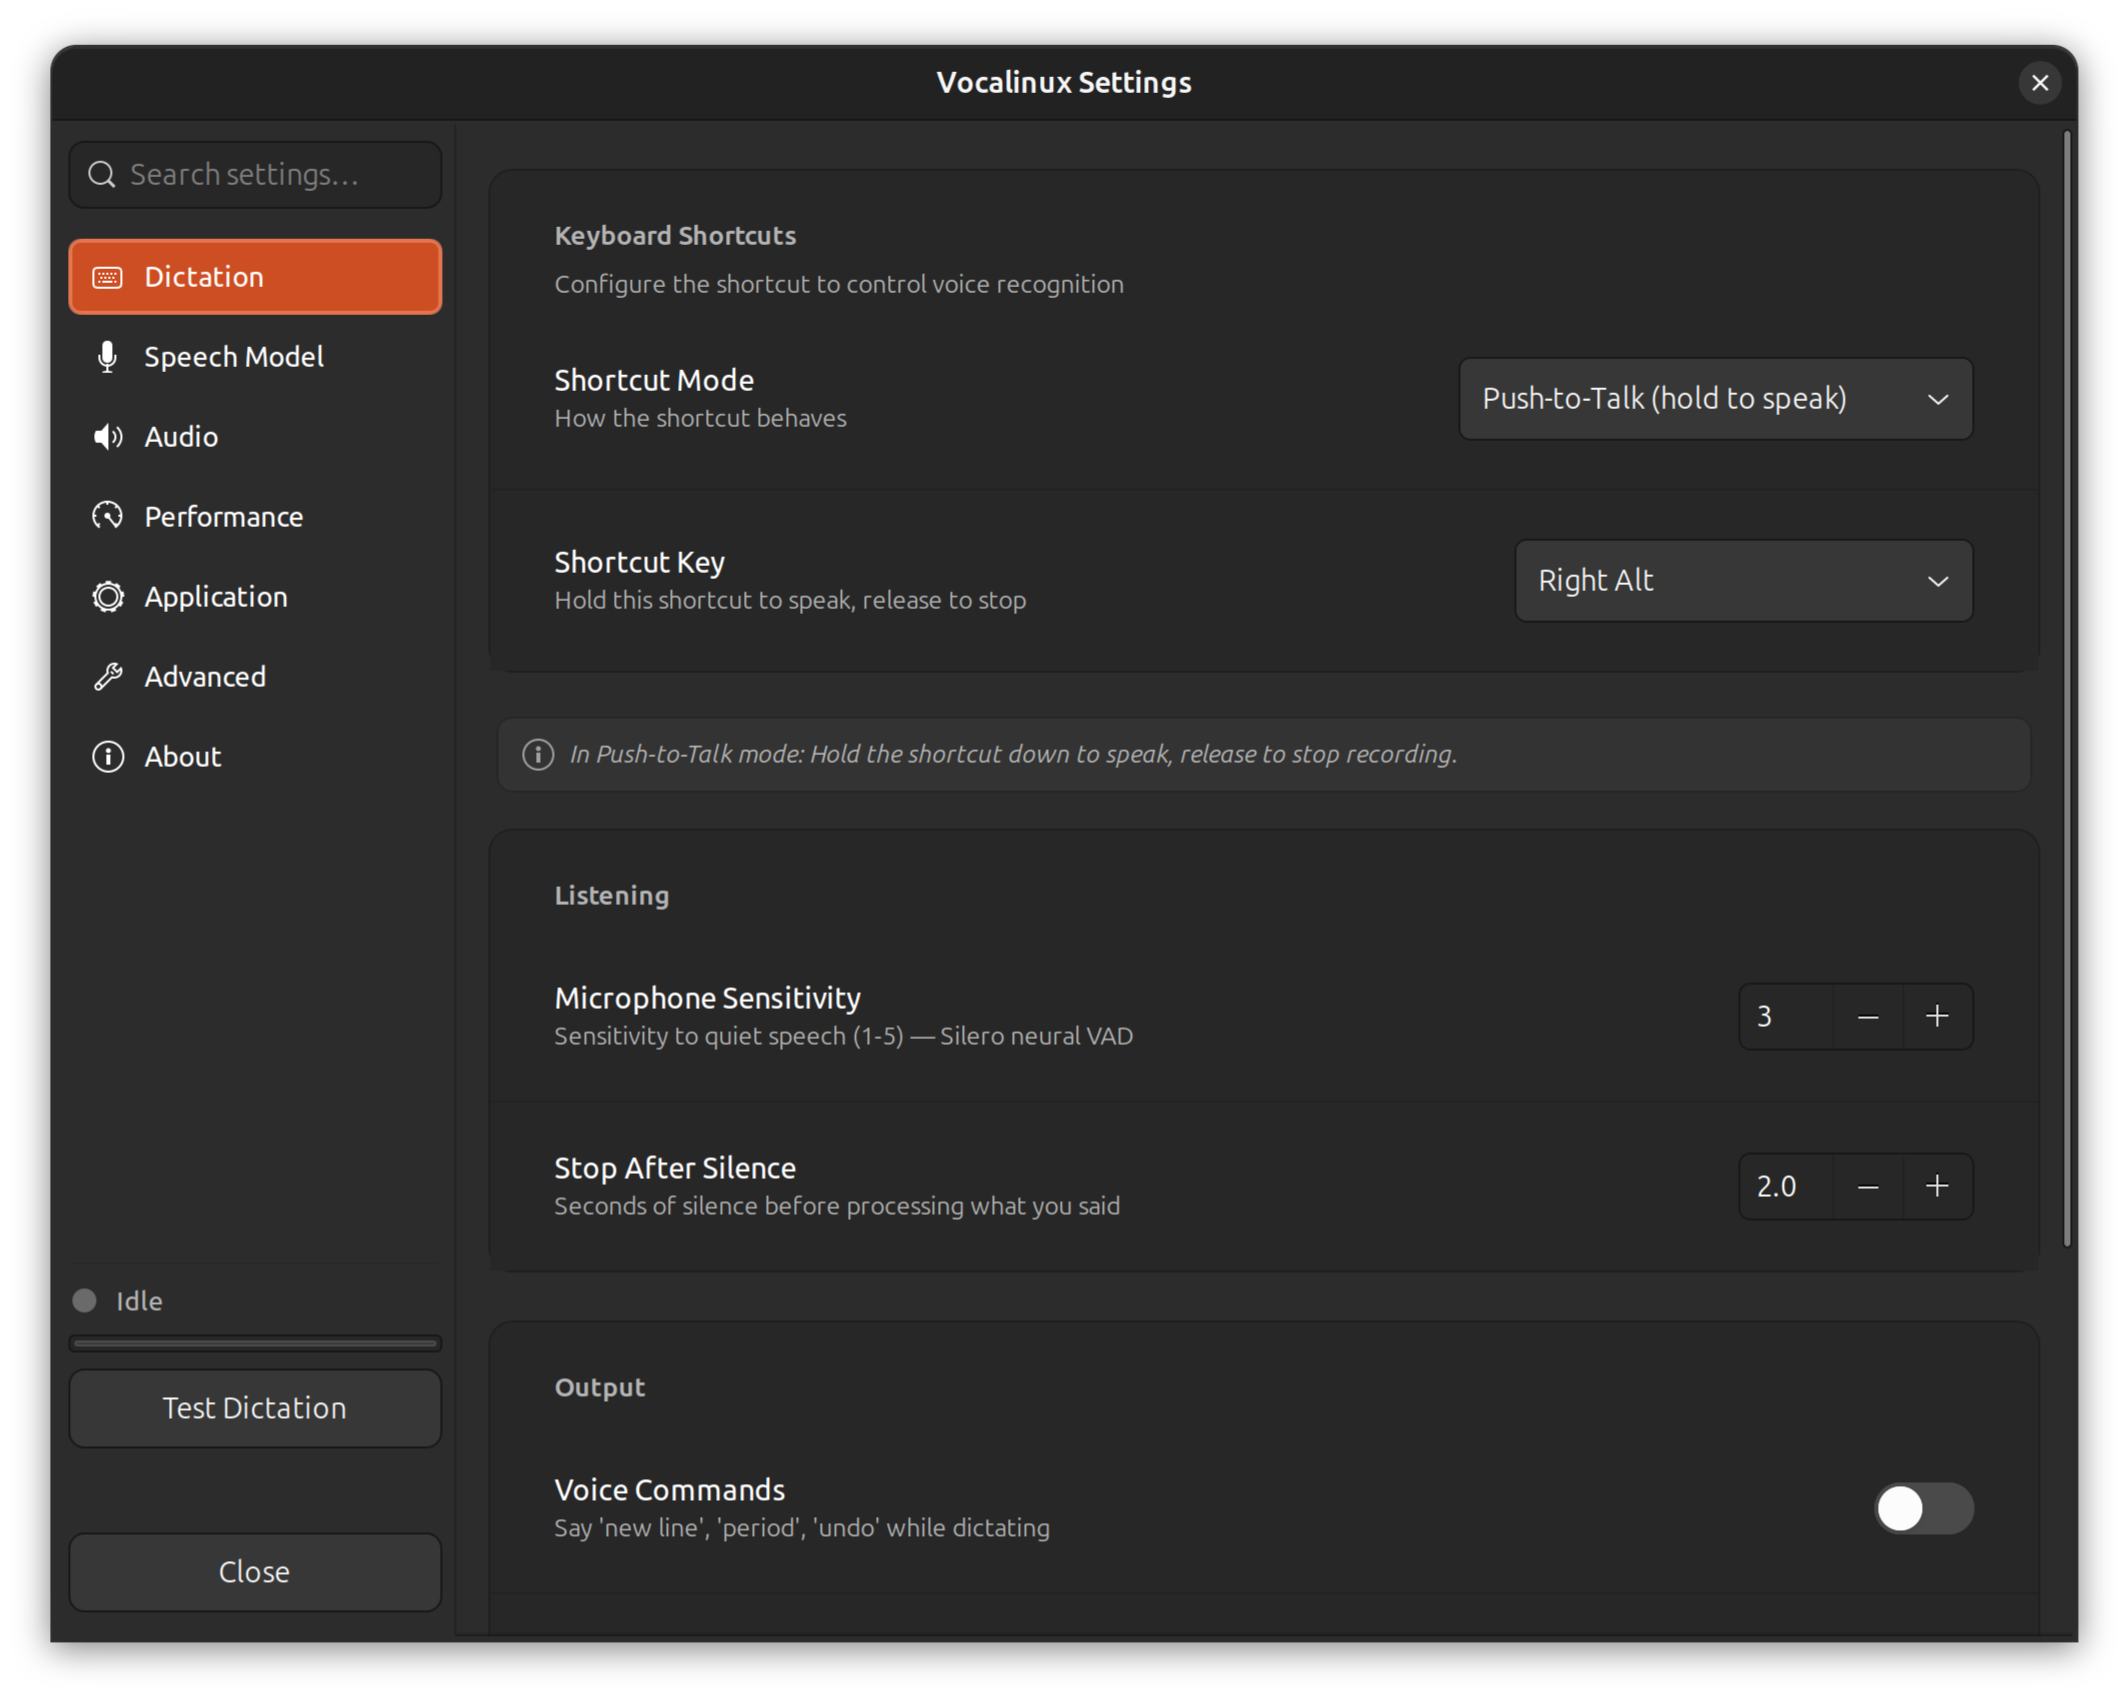Click the Audio speaker icon
Image resolution: width=2128 pixels, height=1698 pixels.
tap(107, 437)
